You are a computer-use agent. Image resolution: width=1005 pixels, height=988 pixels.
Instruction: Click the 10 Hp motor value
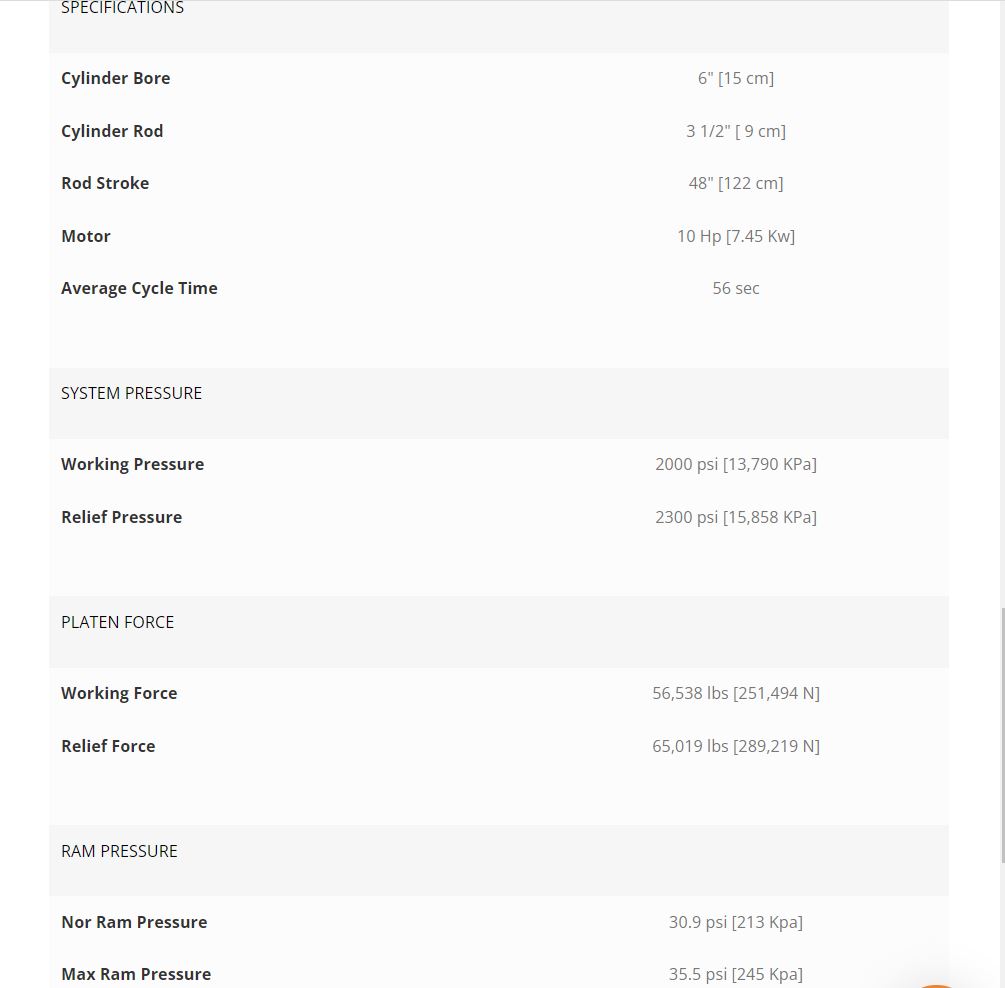pos(736,236)
